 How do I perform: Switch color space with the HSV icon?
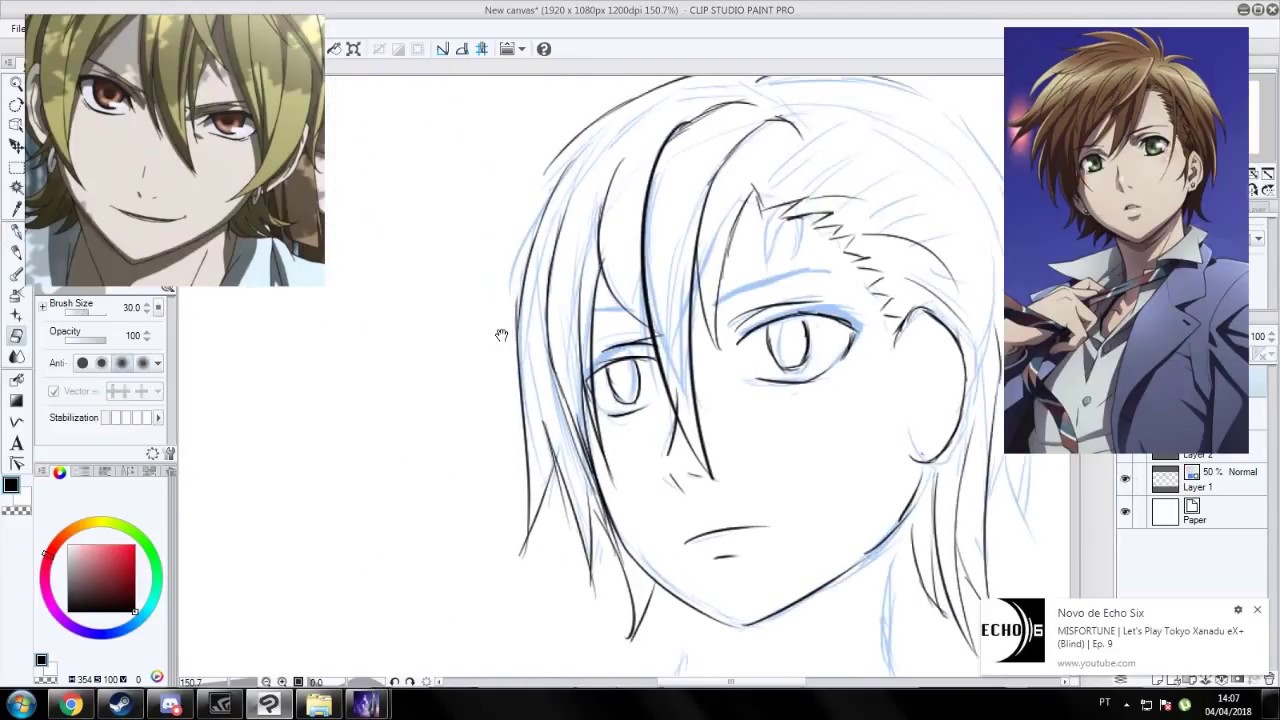point(157,678)
